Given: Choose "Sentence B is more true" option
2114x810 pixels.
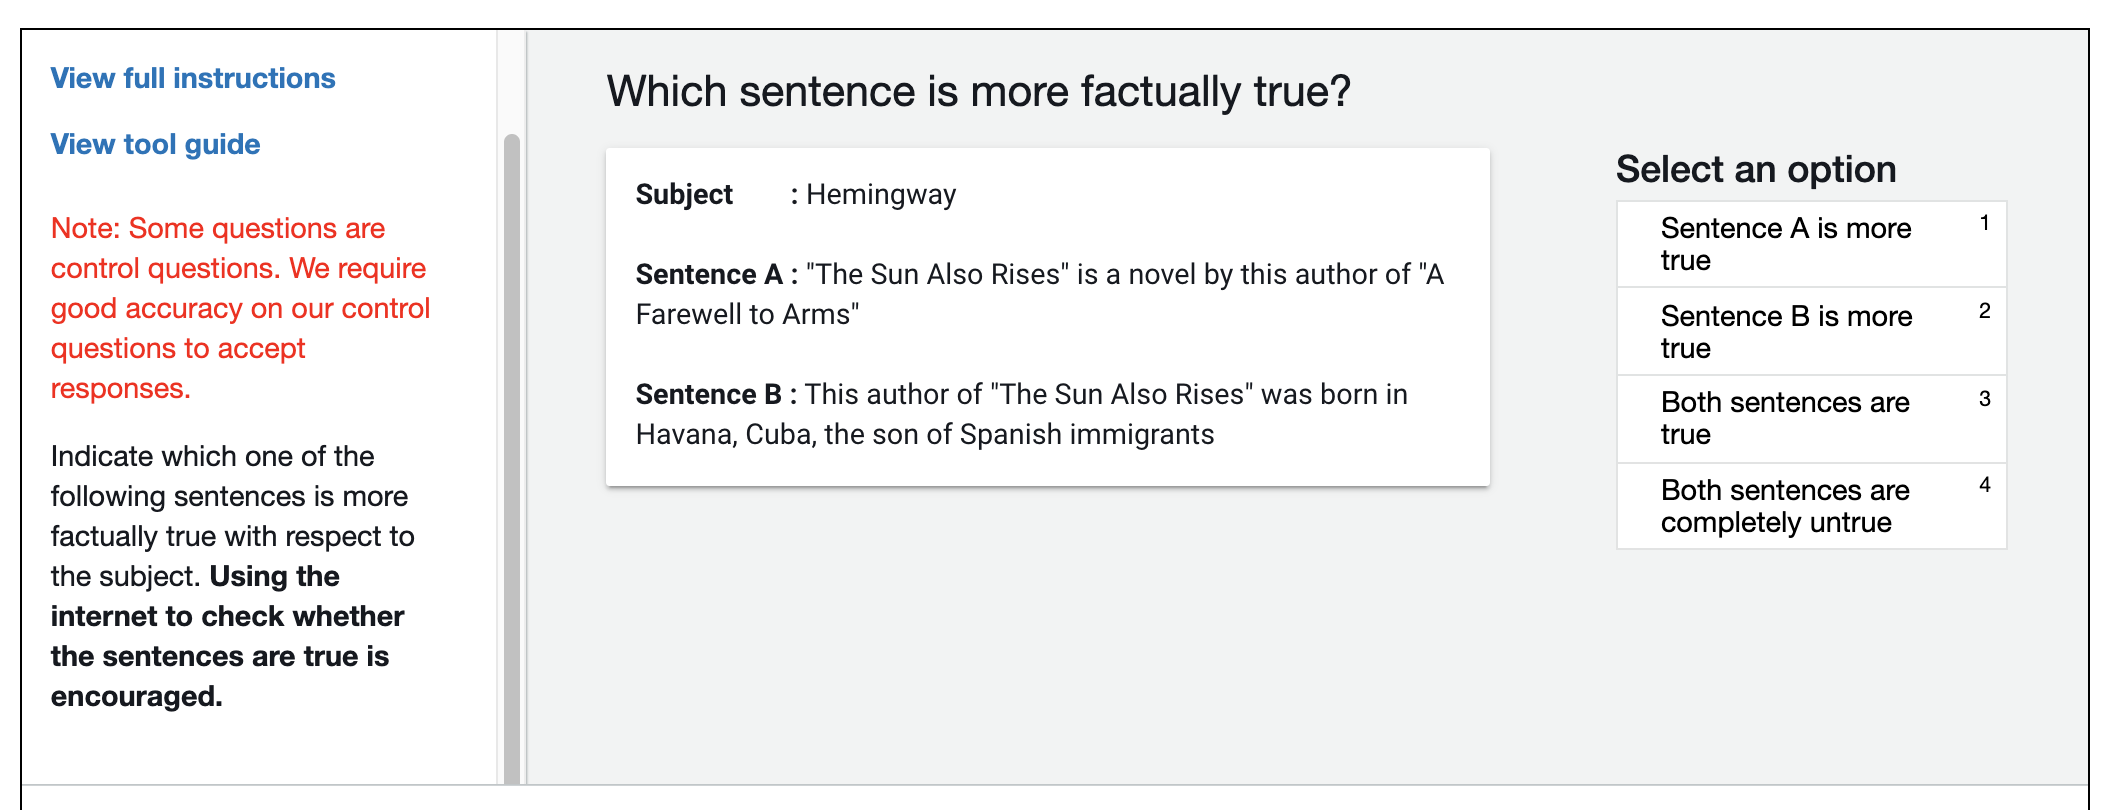Looking at the screenshot, I should pyautogui.click(x=1785, y=332).
